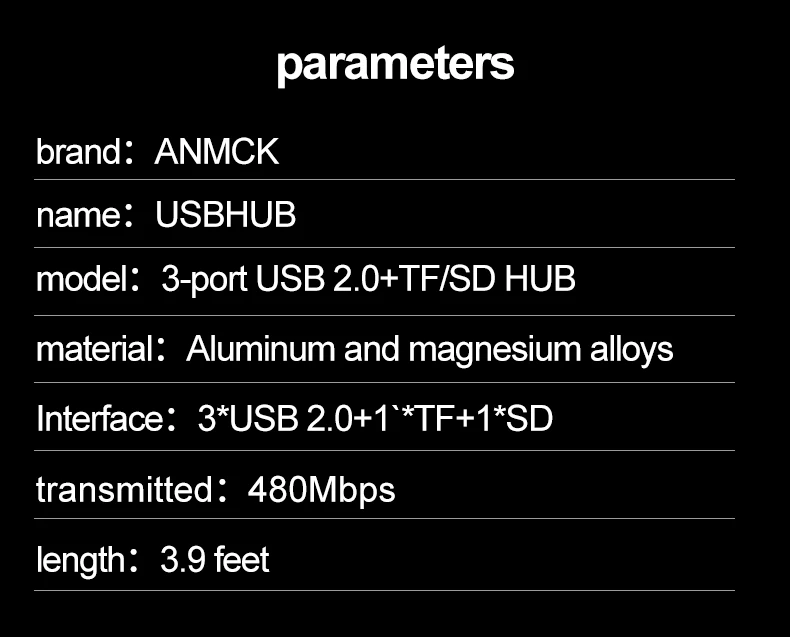
Task: Select the ANMCK brand value
Action: 217,152
